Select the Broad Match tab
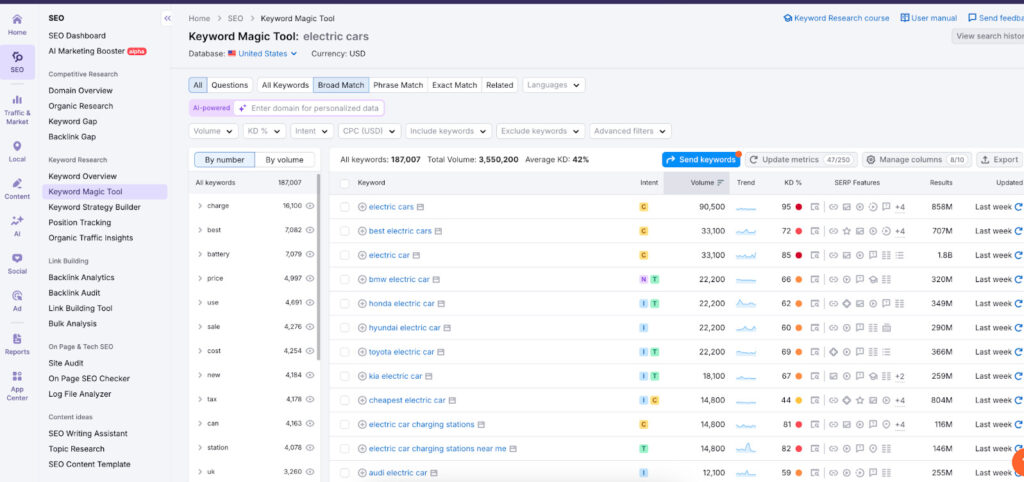Viewport: 1024px width, 482px height. (341, 85)
